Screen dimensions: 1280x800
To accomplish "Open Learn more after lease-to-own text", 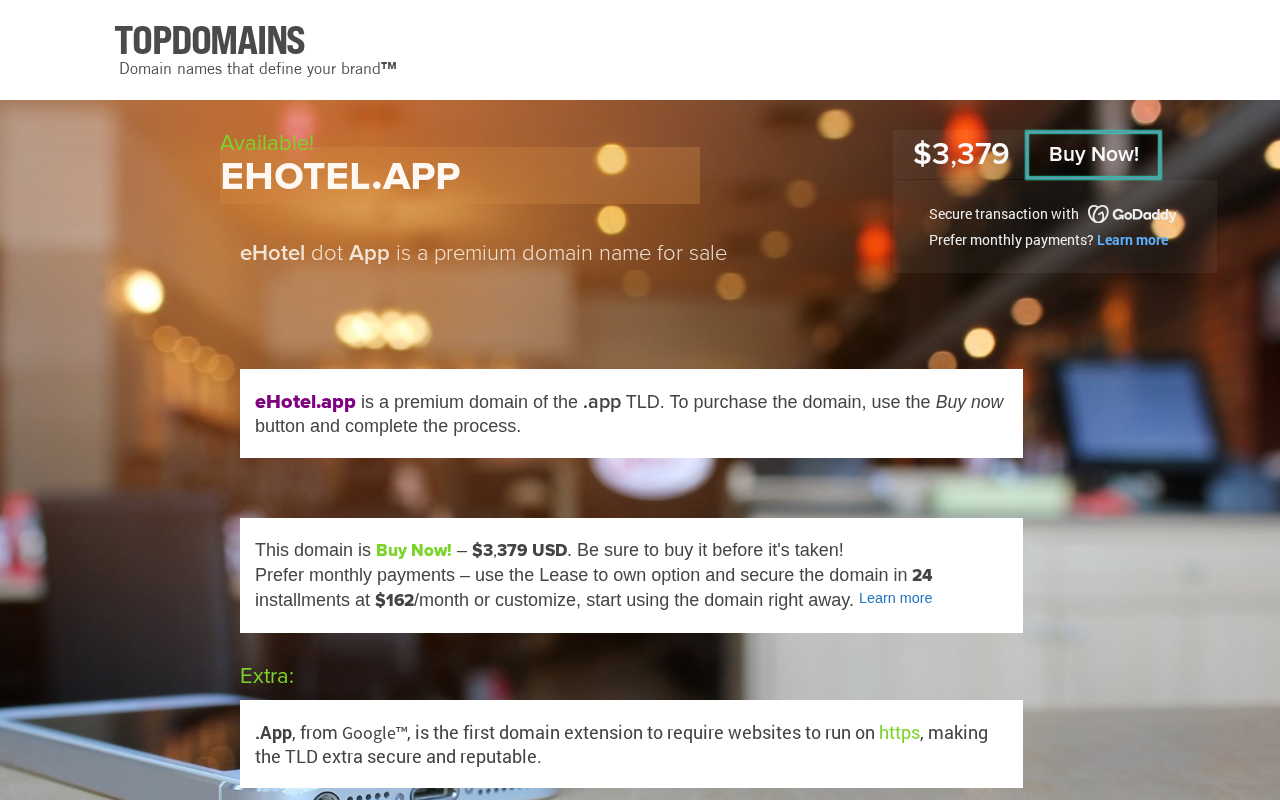I will (x=895, y=598).
